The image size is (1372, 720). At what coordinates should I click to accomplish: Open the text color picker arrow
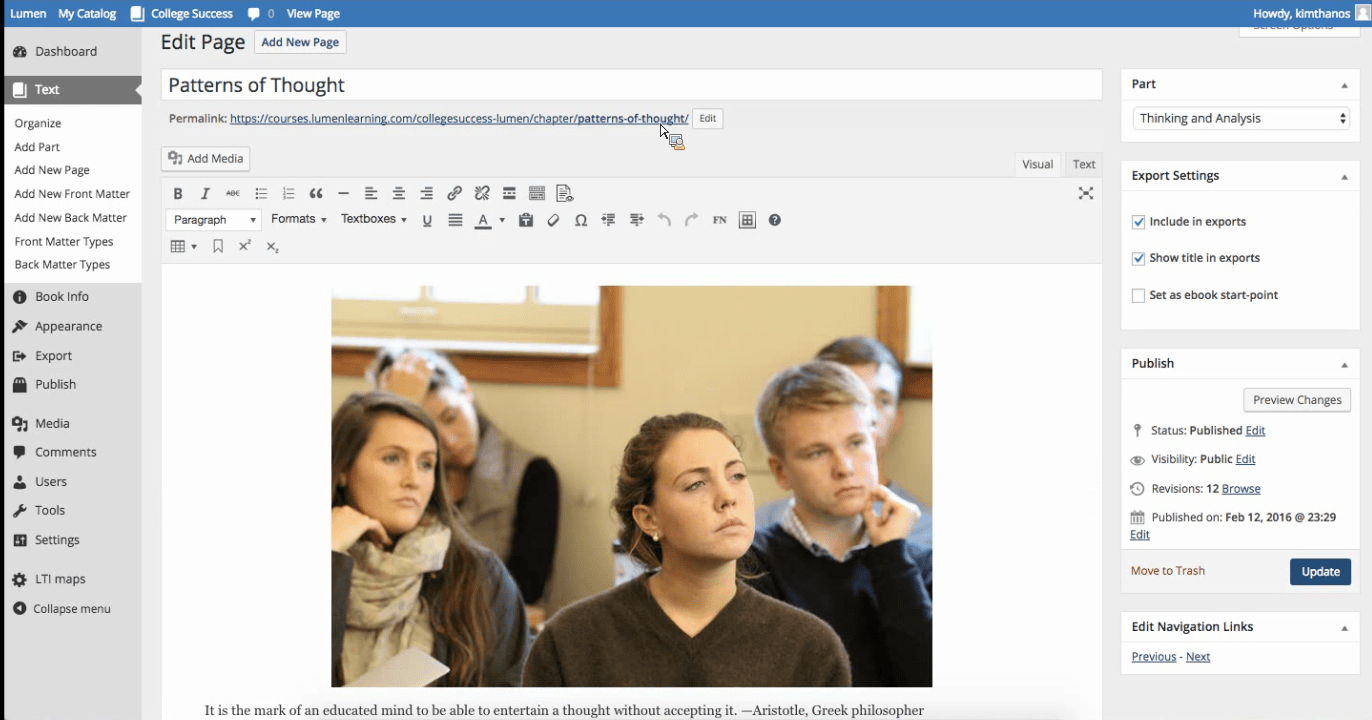tap(502, 220)
